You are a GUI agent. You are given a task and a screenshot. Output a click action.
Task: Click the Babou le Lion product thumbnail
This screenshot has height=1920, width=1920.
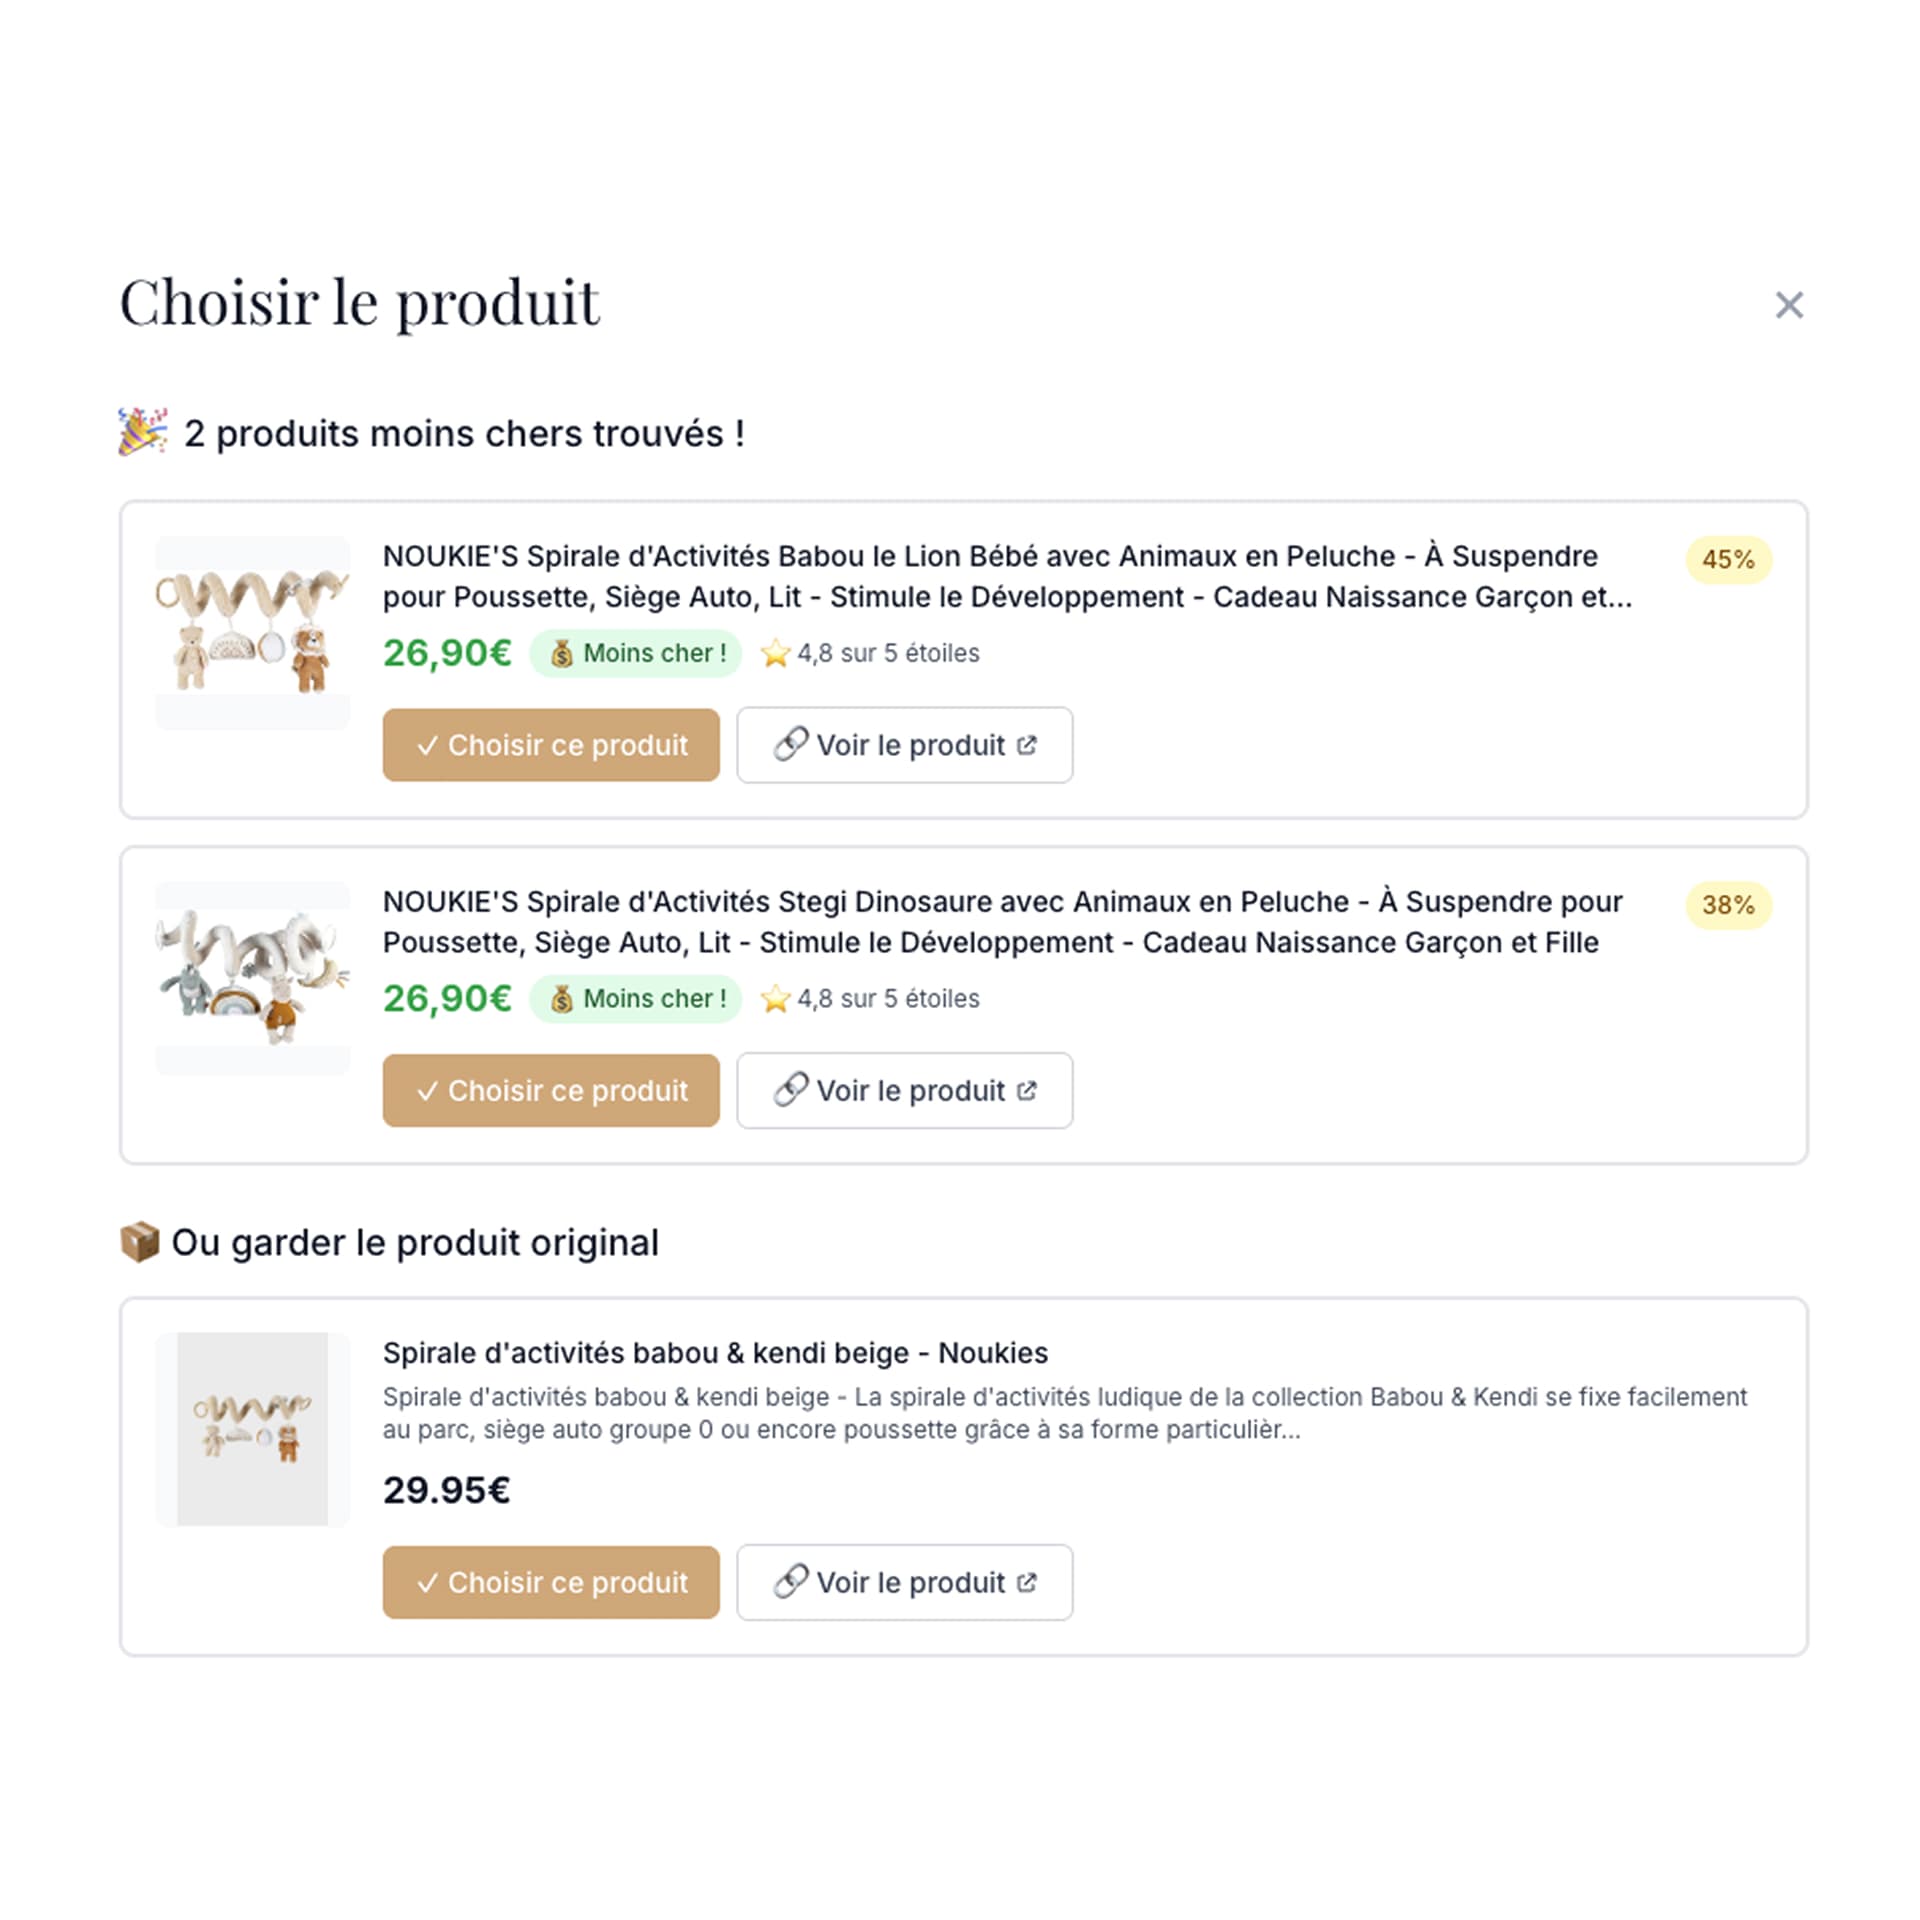253,632
